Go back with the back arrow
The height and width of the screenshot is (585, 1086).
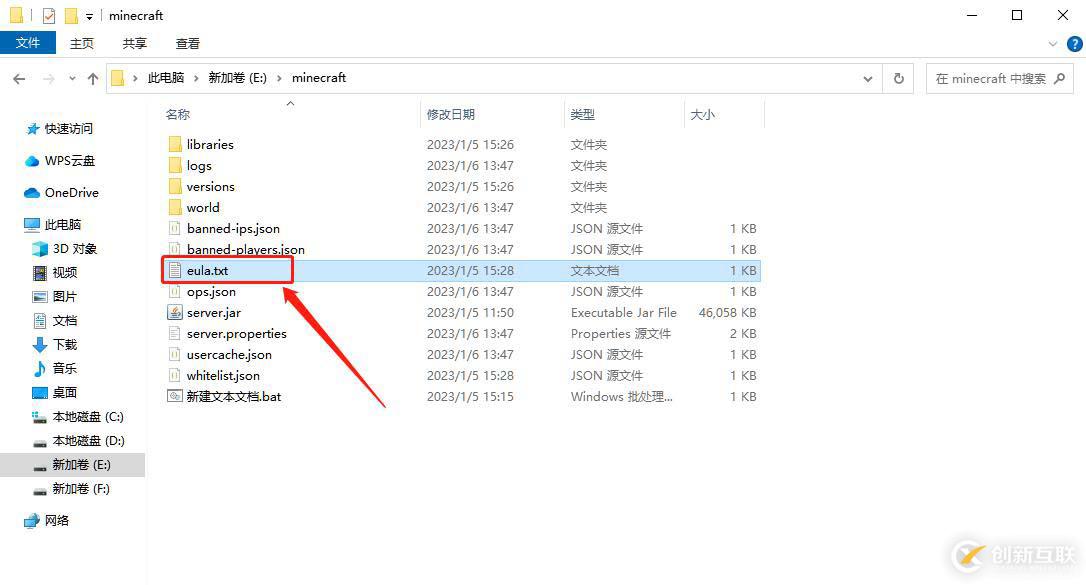pos(19,79)
